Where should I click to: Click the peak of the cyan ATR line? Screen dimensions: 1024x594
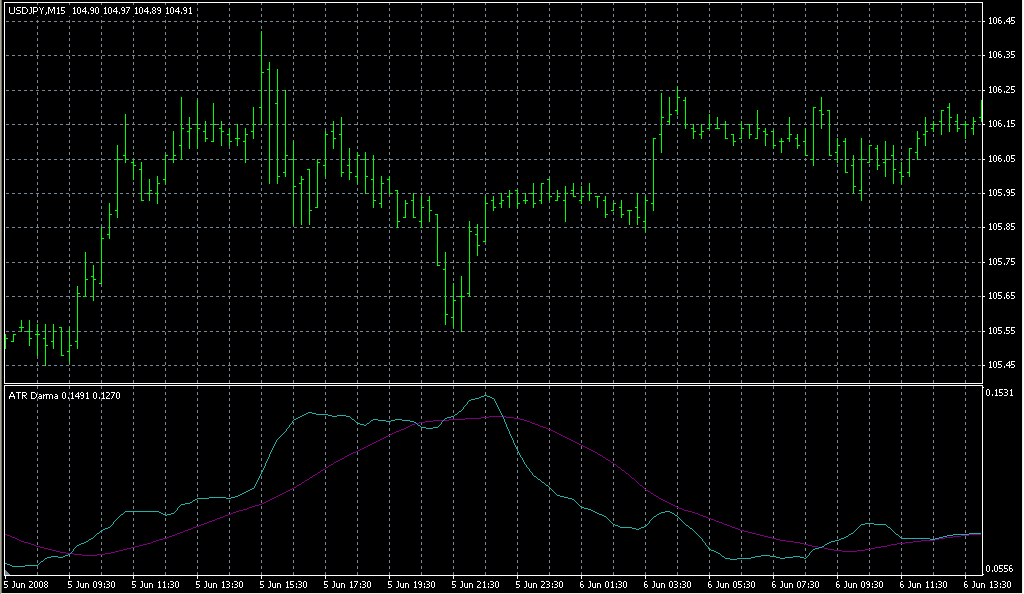487,396
